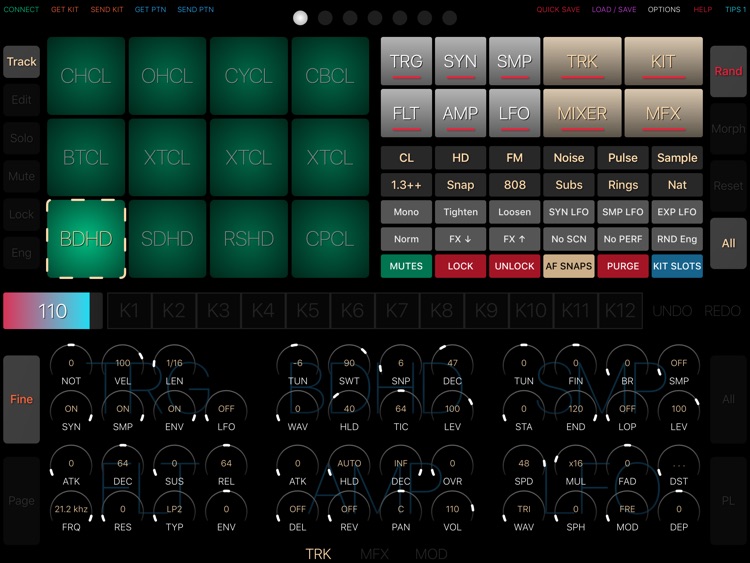Click the red LOCK button
750x563 pixels.
click(x=460, y=266)
